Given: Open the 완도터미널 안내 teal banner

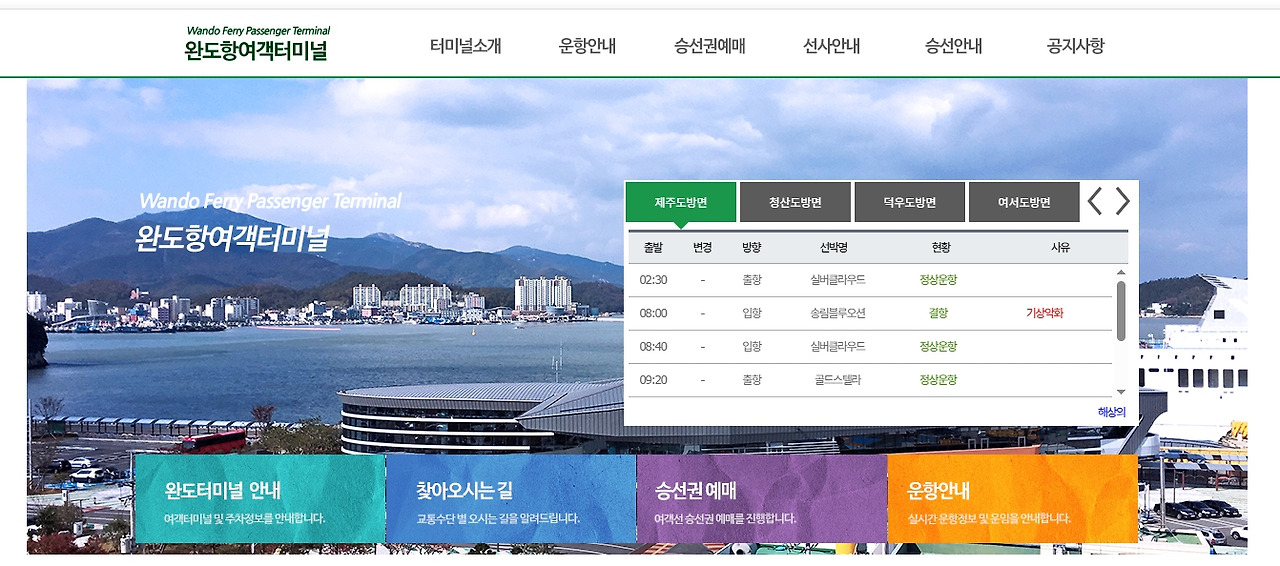Looking at the screenshot, I should pyautogui.click(x=260, y=499).
